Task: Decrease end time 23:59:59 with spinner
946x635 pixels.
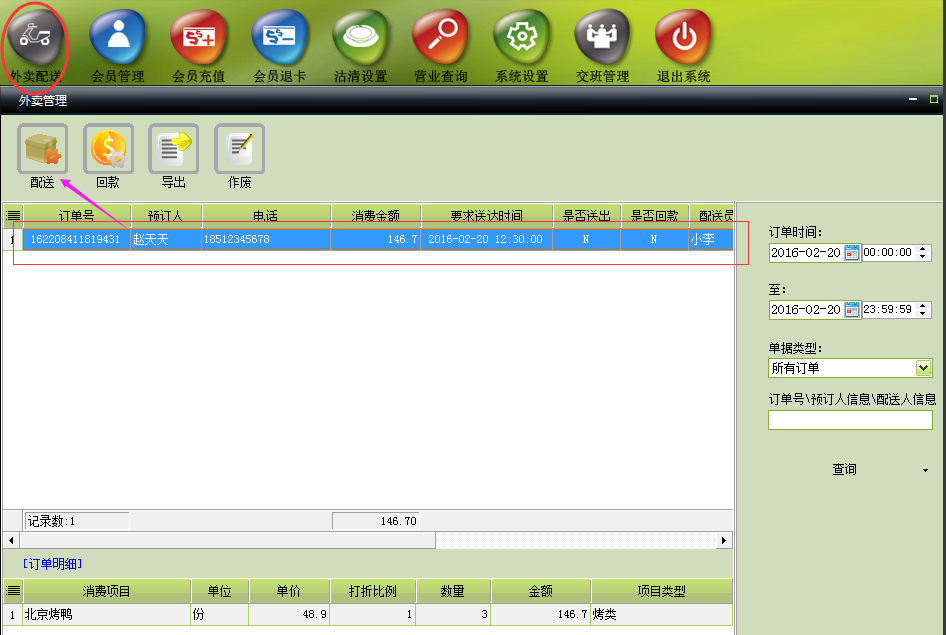Action: click(922, 314)
